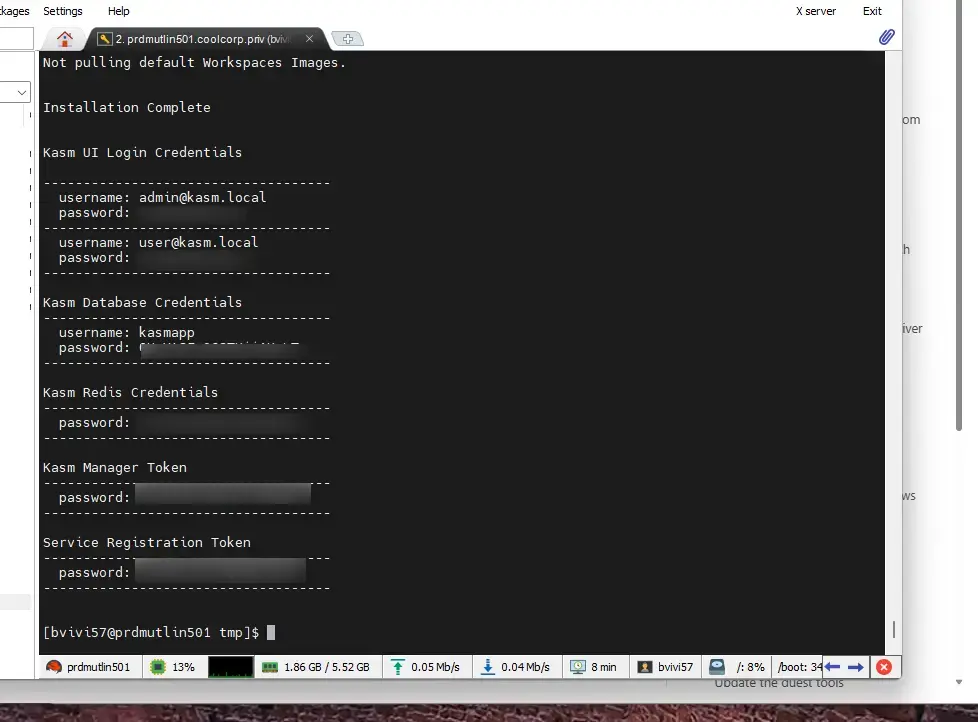
Task: Click the red hat prdmutlin501 host indicator
Action: click(88, 667)
